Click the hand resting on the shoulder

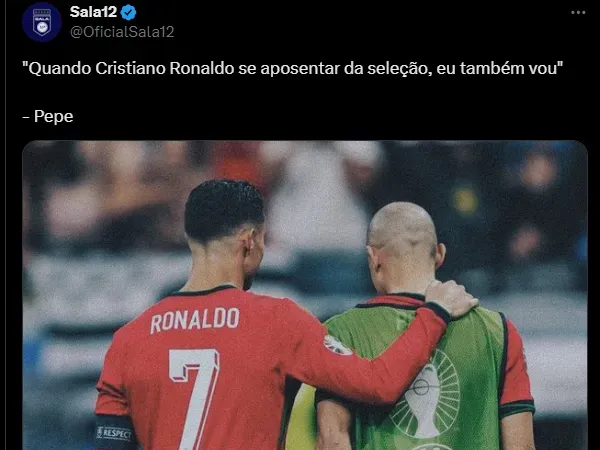[x=452, y=298]
